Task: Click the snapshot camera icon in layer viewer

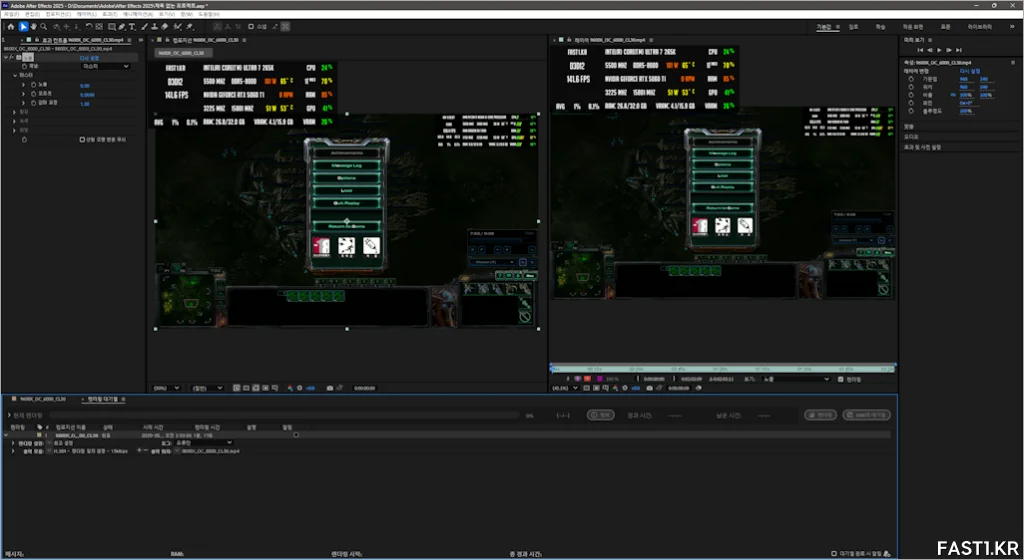Action: [650, 388]
